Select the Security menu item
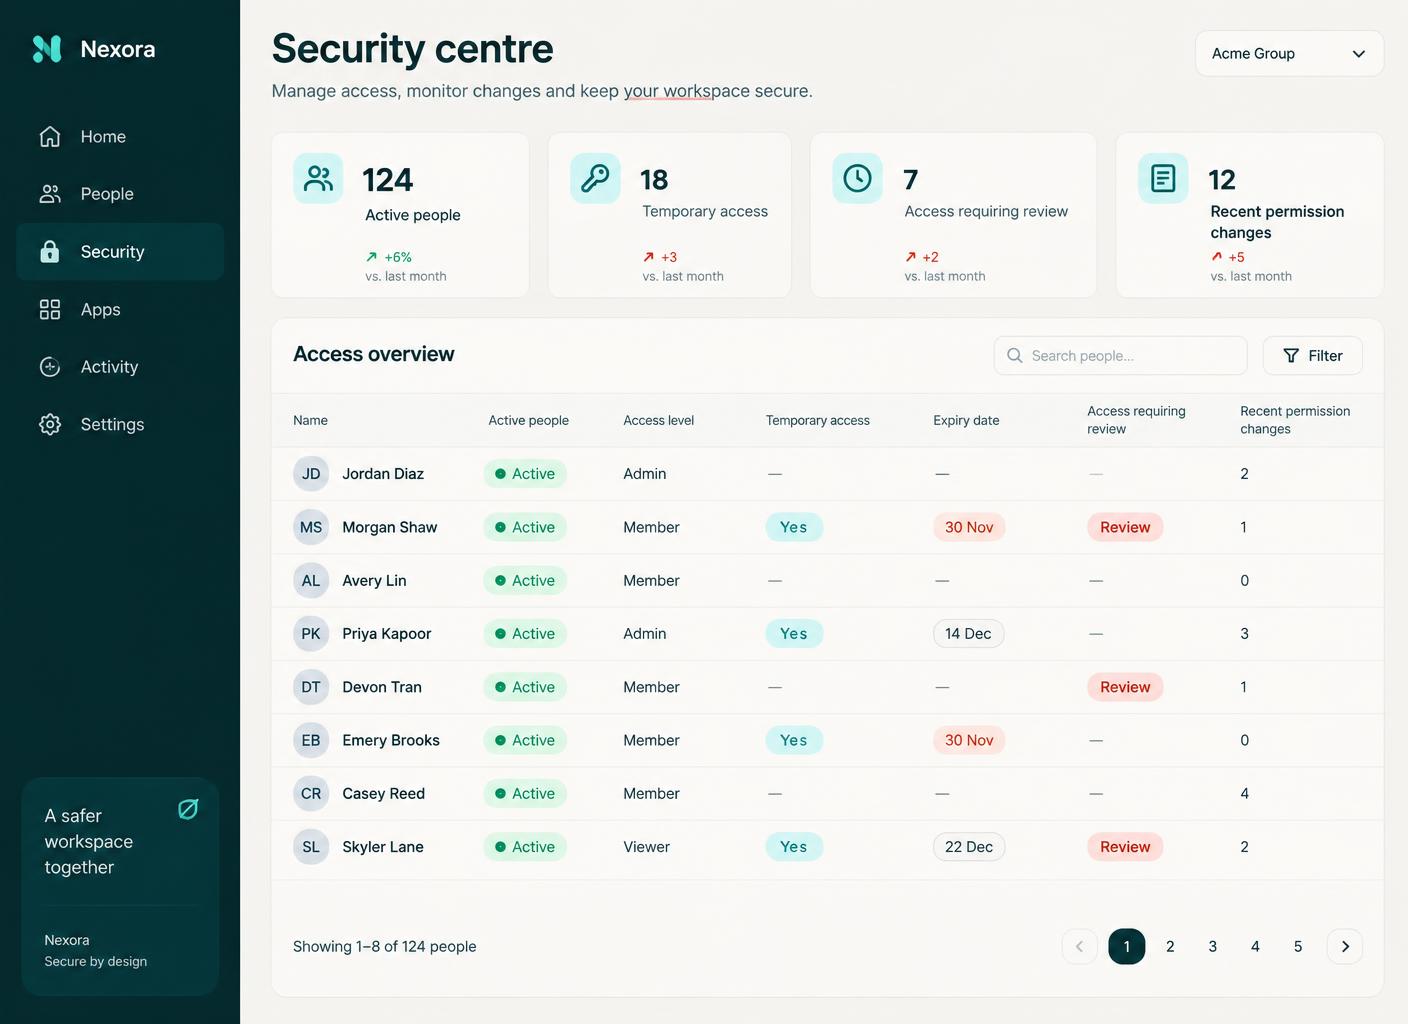 [120, 252]
